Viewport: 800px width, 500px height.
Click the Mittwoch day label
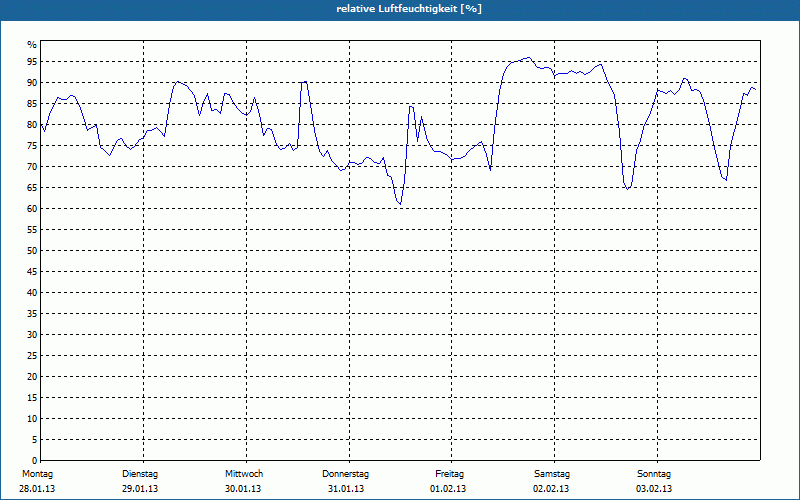(x=244, y=474)
